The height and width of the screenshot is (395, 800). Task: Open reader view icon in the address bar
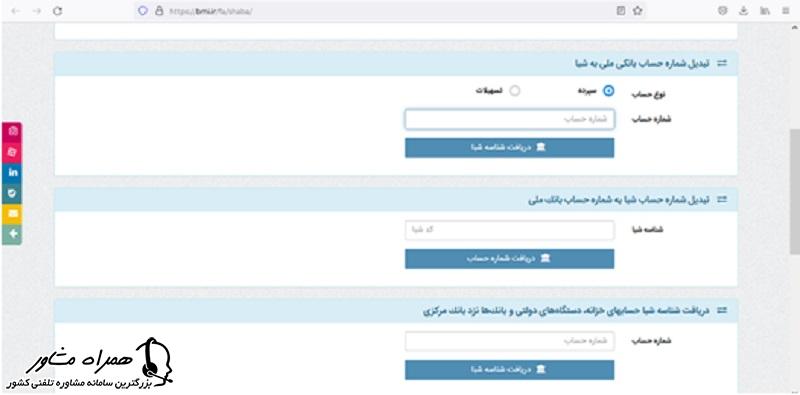tap(621, 11)
